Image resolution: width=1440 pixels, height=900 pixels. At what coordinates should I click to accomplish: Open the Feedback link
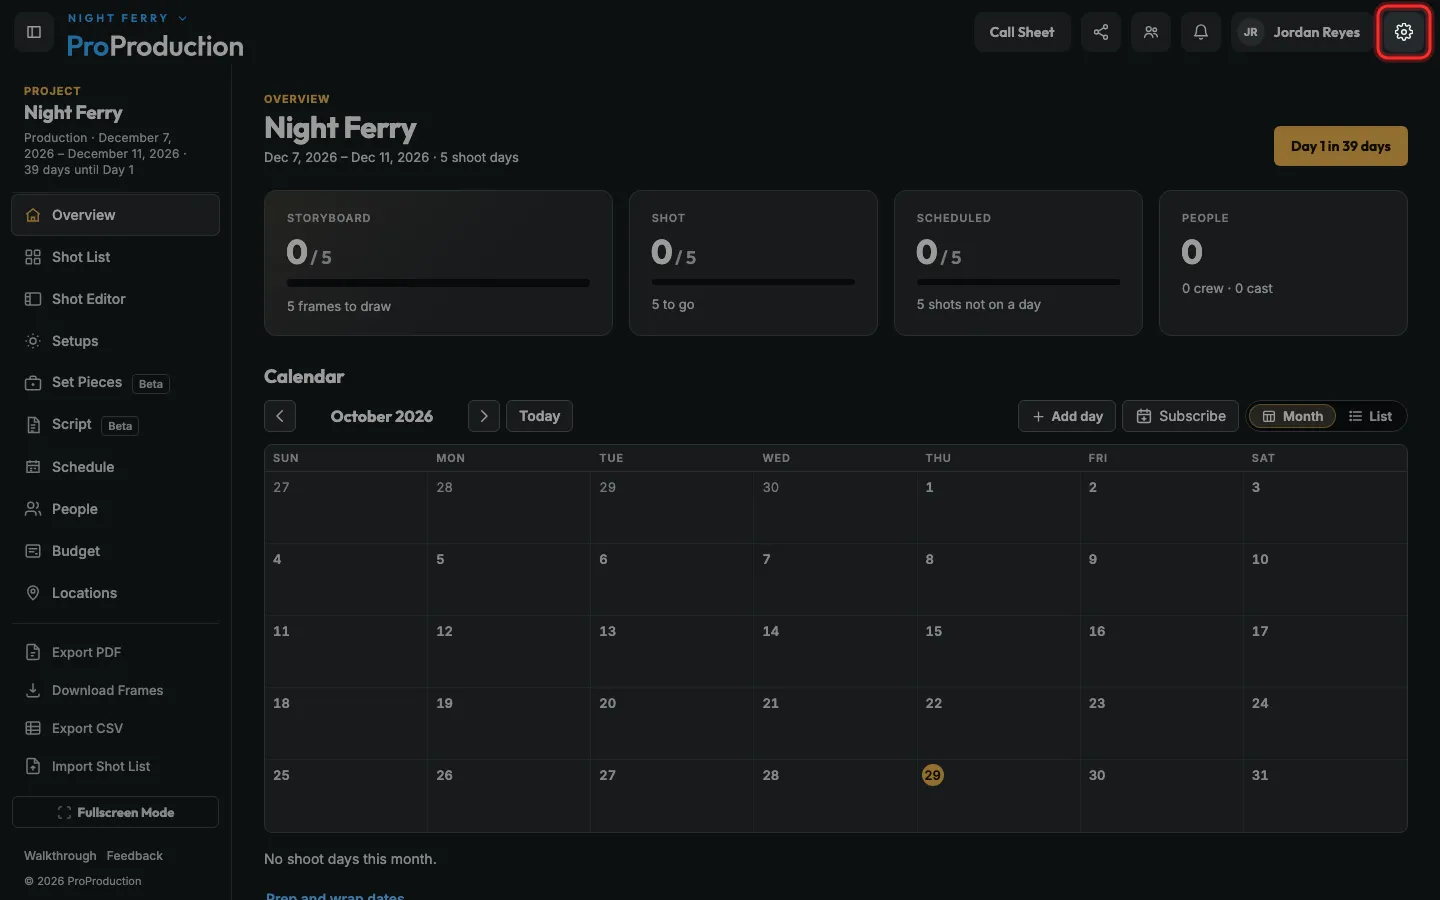tap(134, 856)
